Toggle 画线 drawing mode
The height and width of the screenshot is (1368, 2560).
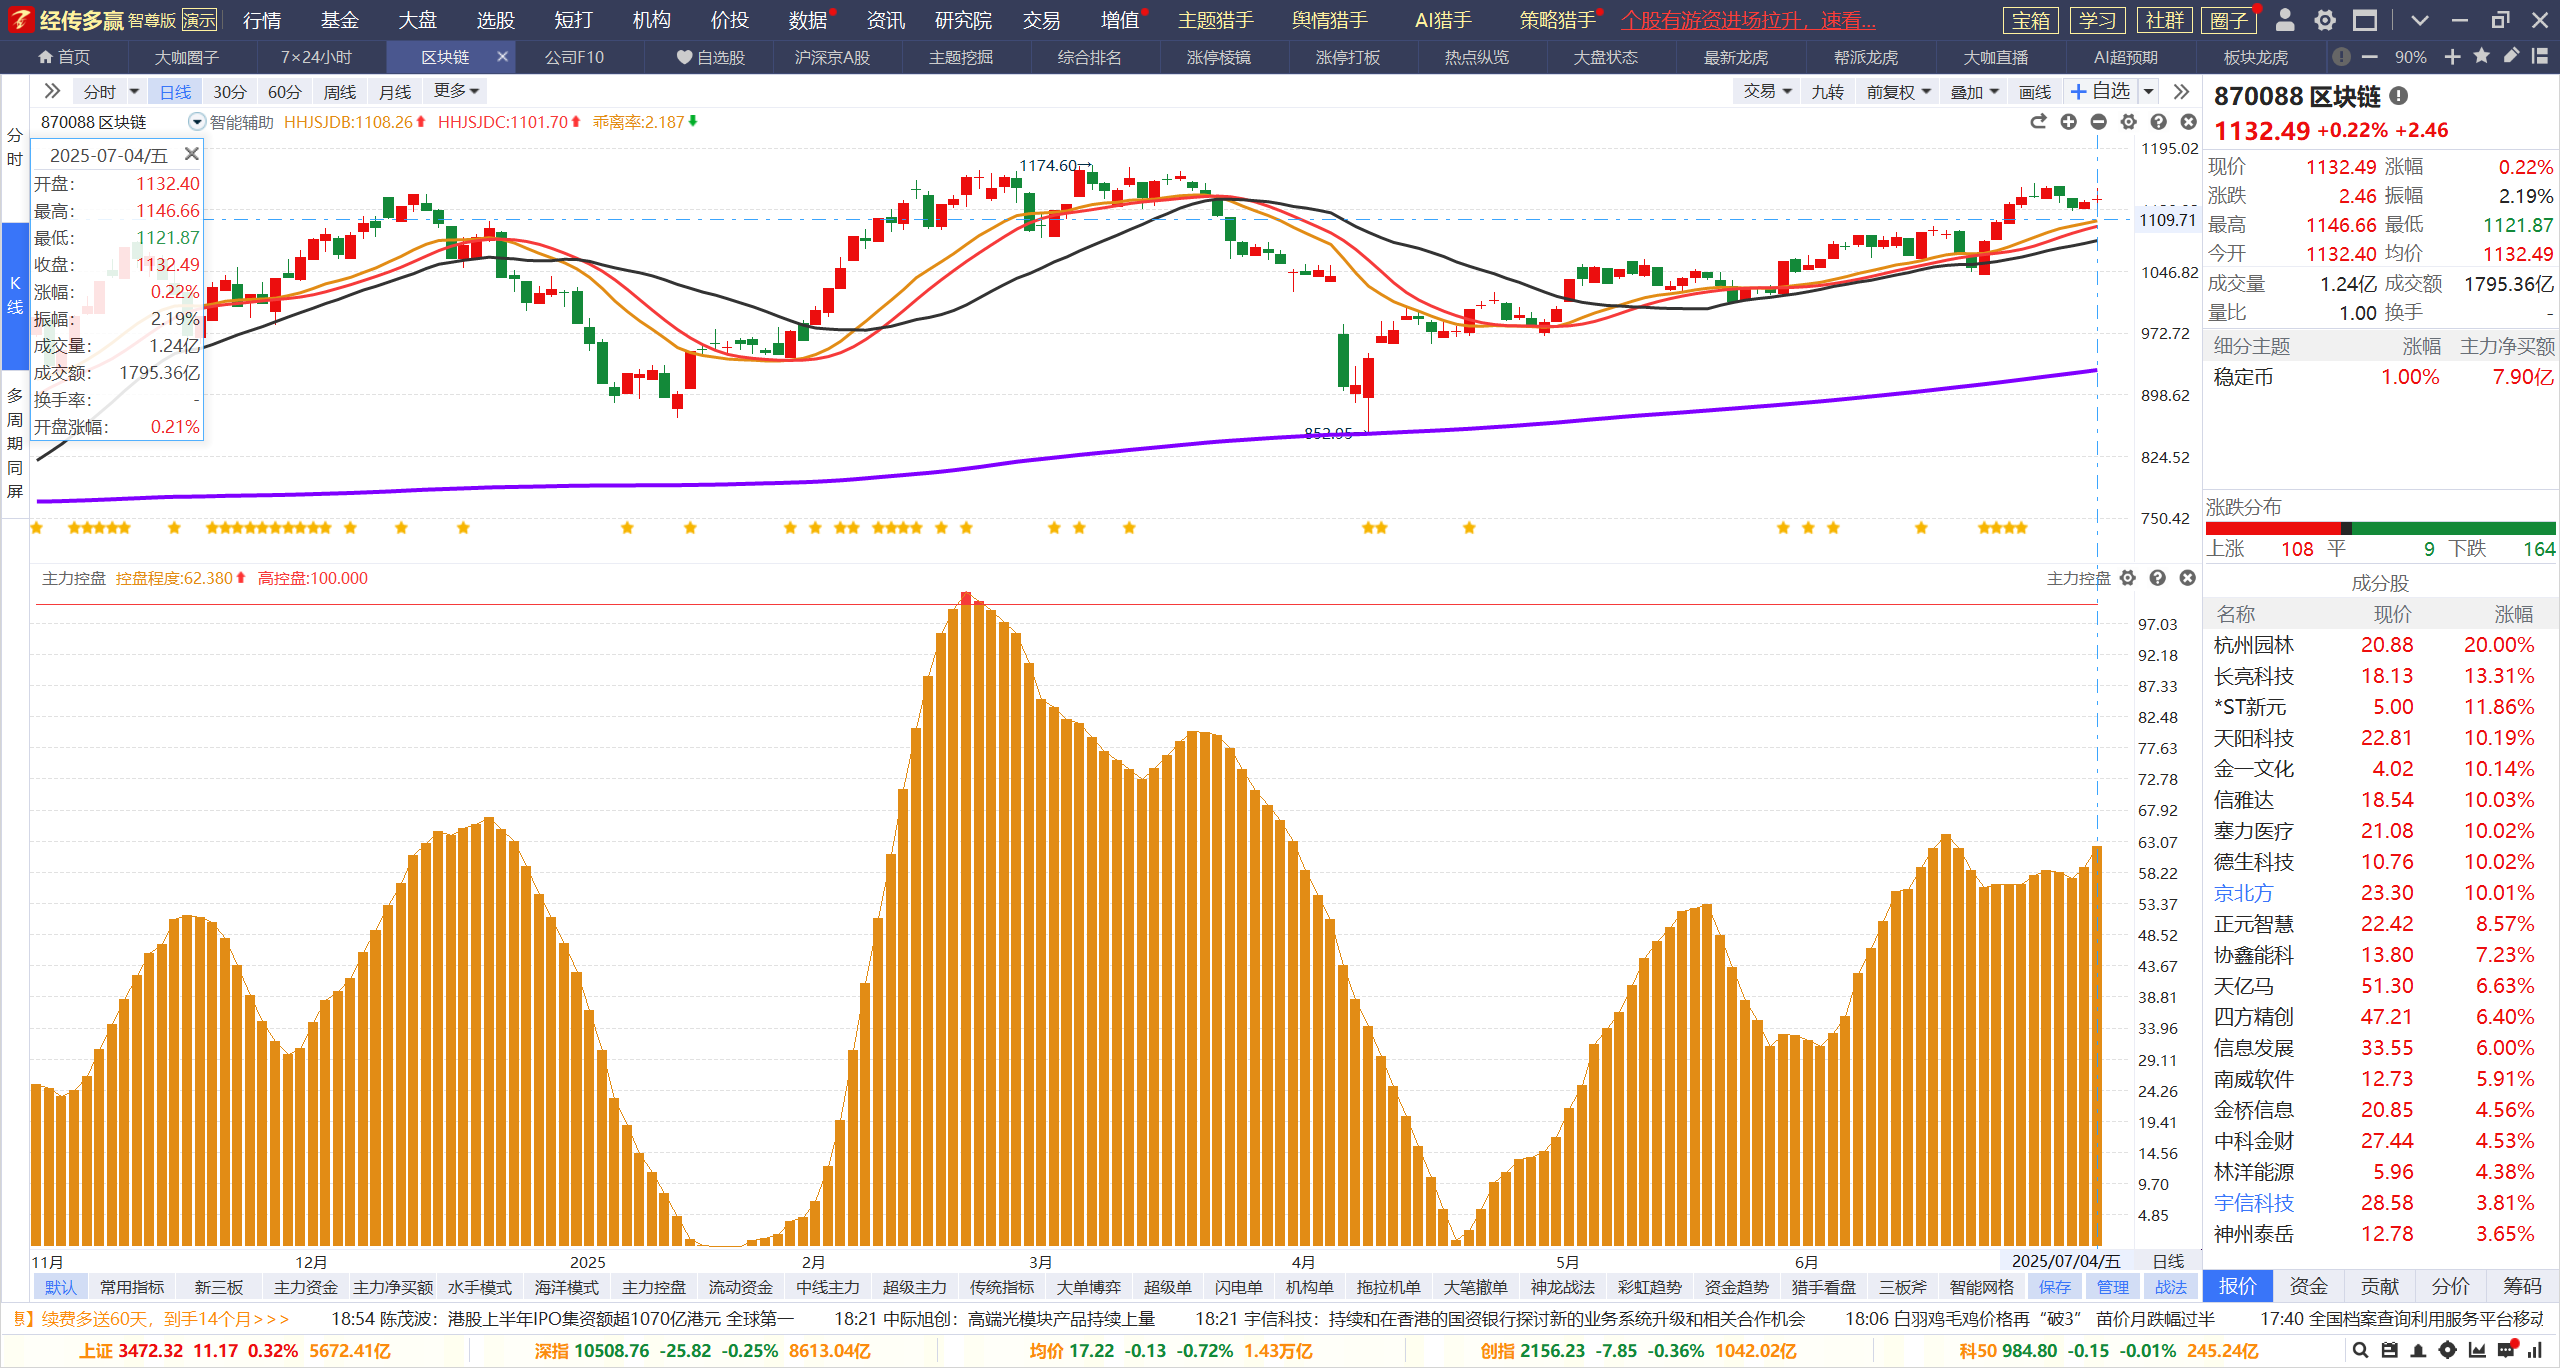(2034, 92)
